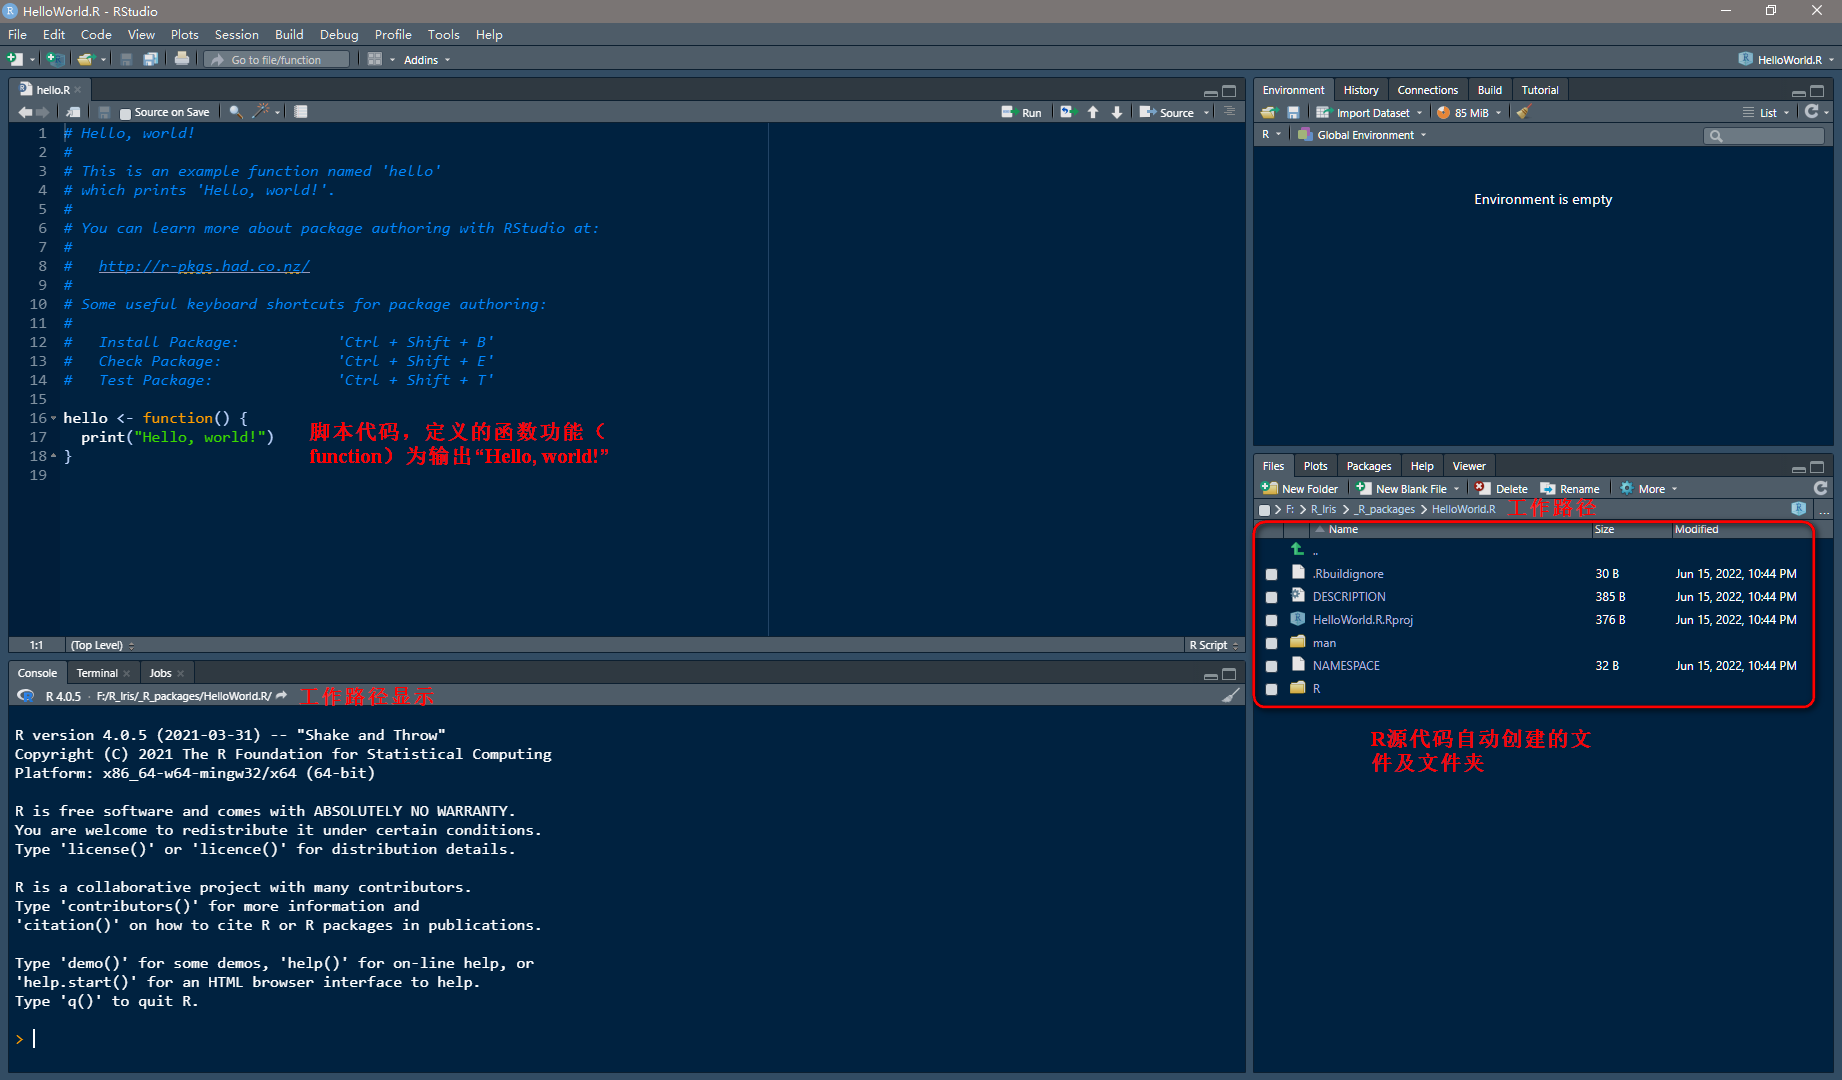Select the man folder checkbox
1842x1080 pixels.
(1271, 643)
